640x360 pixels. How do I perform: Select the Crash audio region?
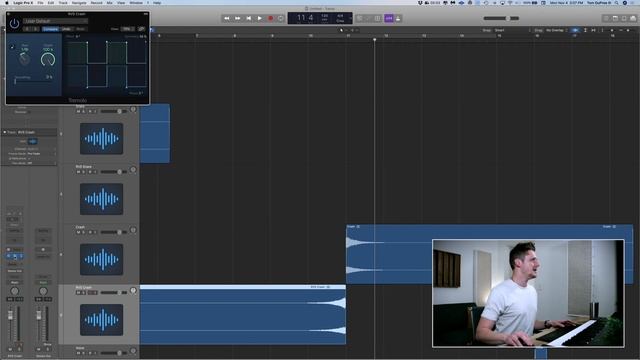pos(489,254)
